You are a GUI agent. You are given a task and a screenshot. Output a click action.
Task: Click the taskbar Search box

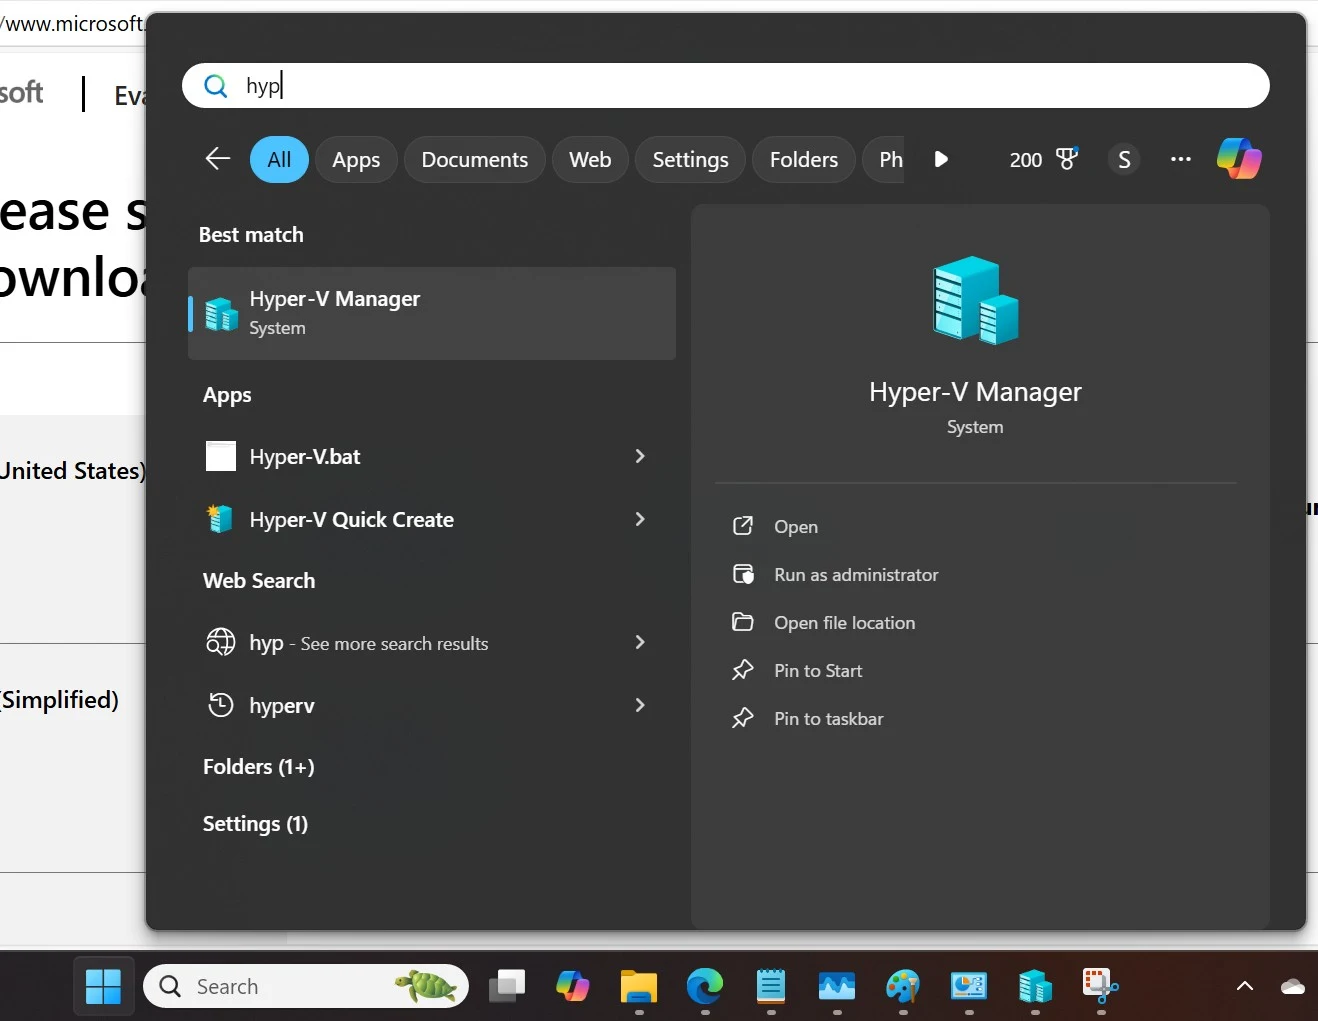pos(306,987)
